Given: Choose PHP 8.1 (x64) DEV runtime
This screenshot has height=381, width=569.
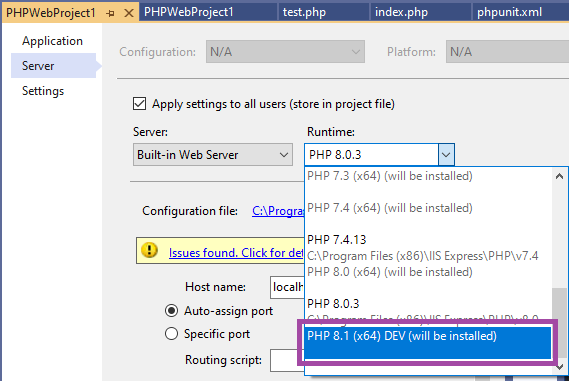Looking at the screenshot, I should (x=428, y=343).
